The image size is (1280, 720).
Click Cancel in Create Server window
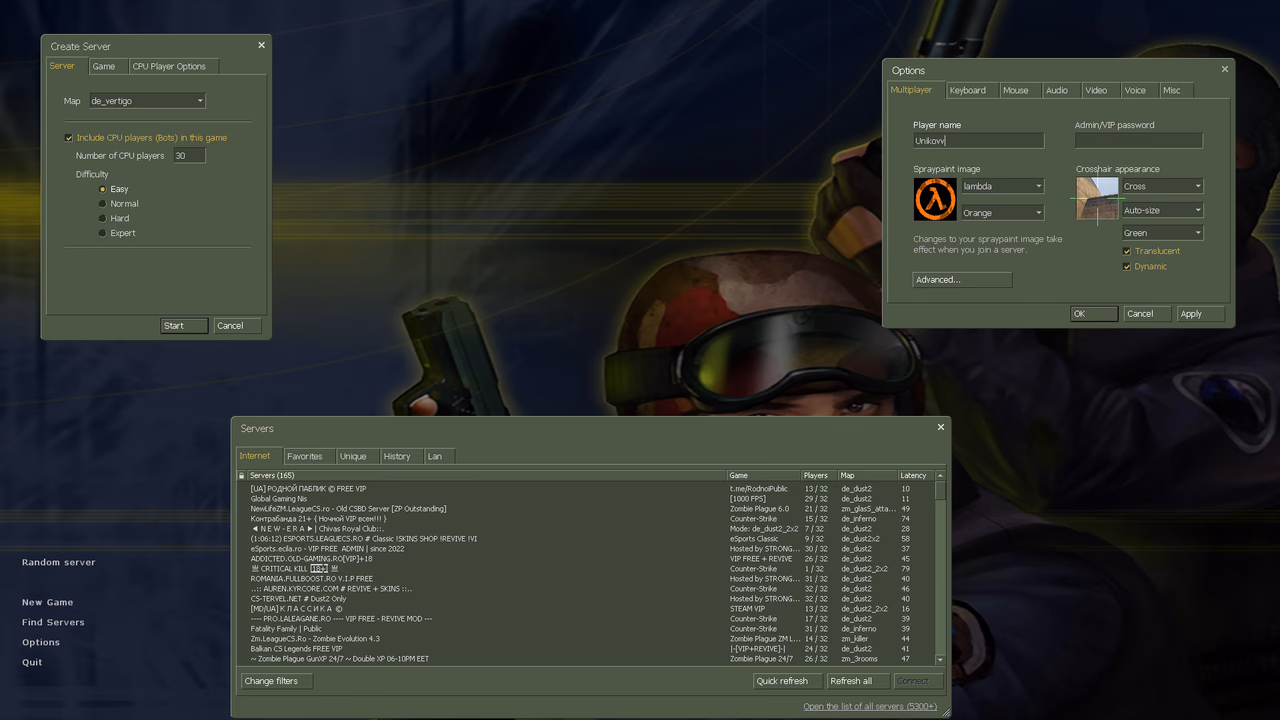pyautogui.click(x=238, y=326)
